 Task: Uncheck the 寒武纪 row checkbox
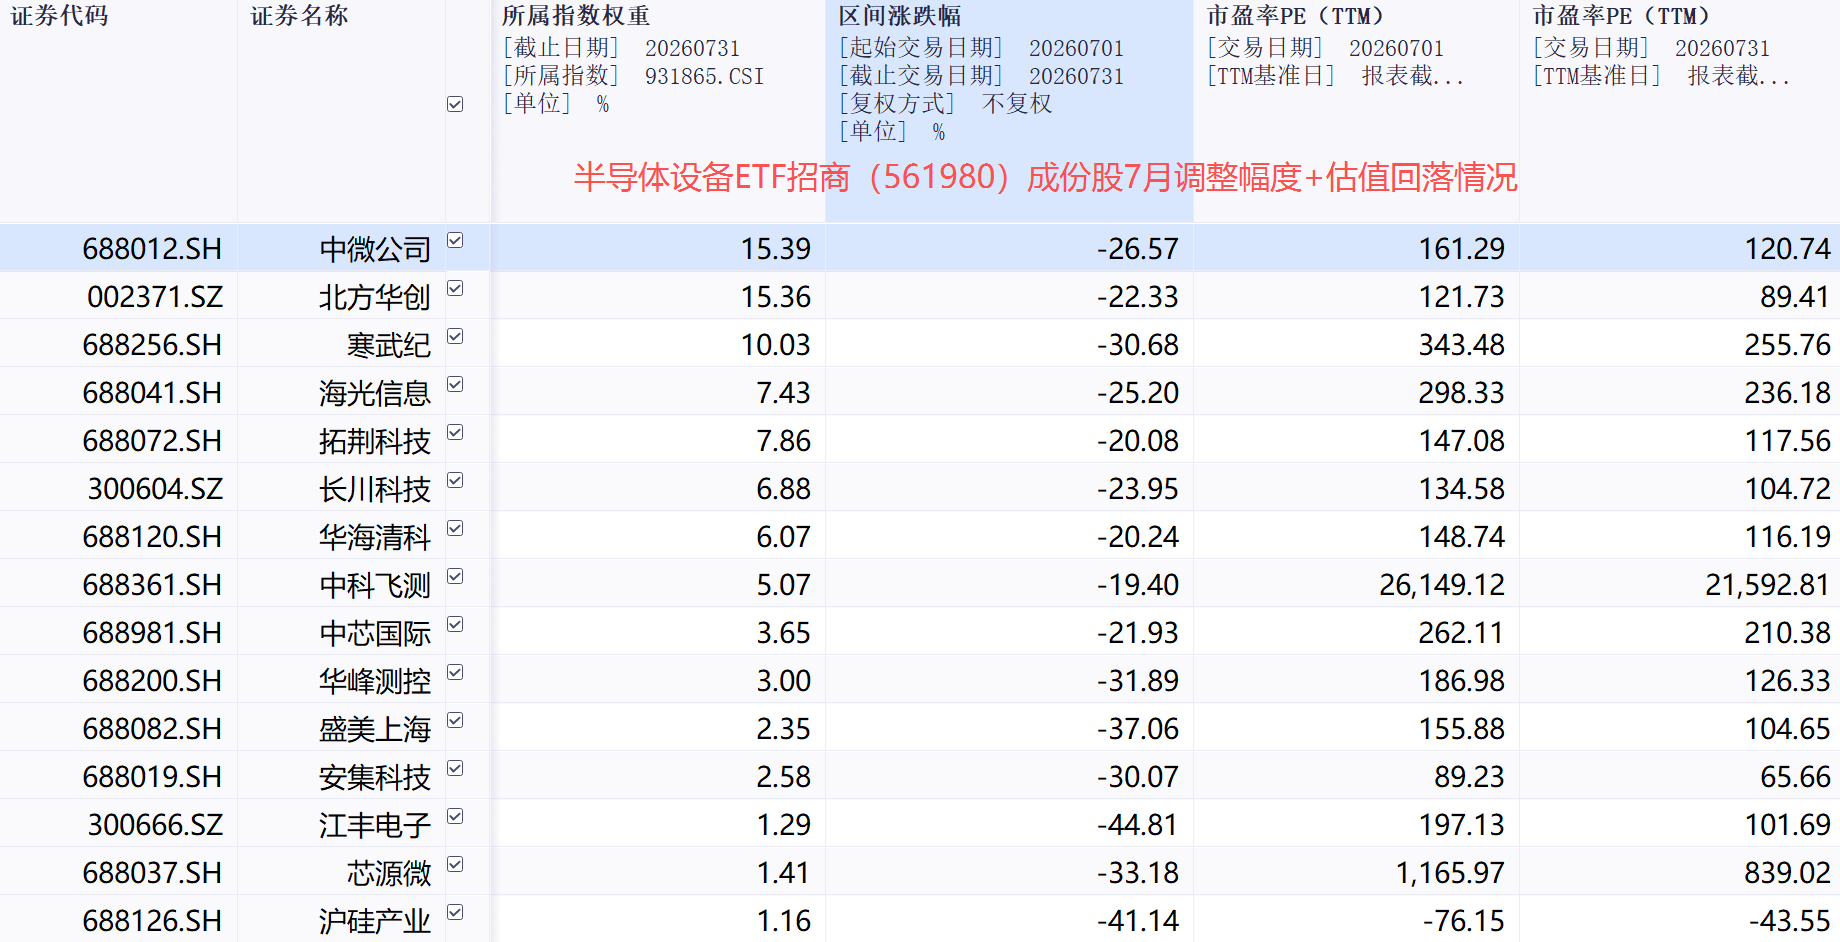pyautogui.click(x=455, y=336)
